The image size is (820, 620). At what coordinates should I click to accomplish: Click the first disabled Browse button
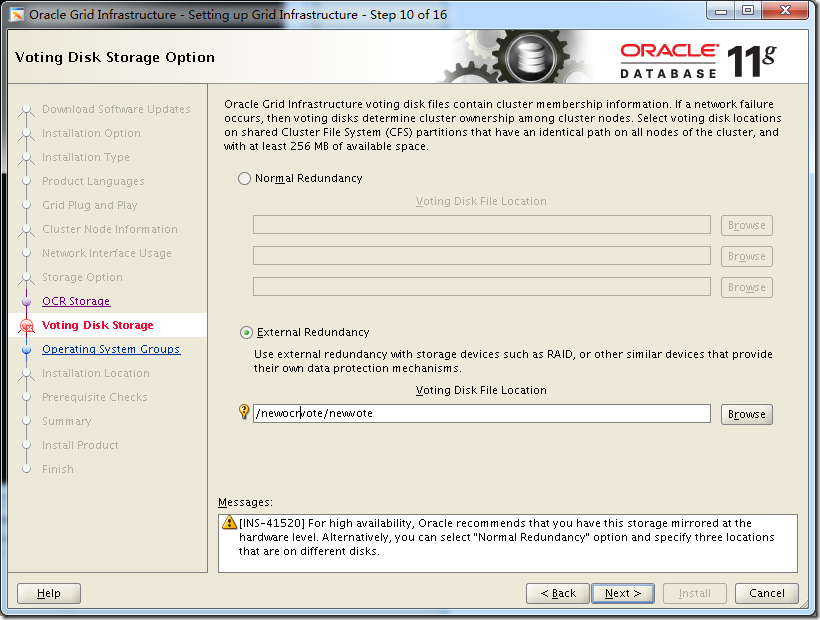pos(746,225)
